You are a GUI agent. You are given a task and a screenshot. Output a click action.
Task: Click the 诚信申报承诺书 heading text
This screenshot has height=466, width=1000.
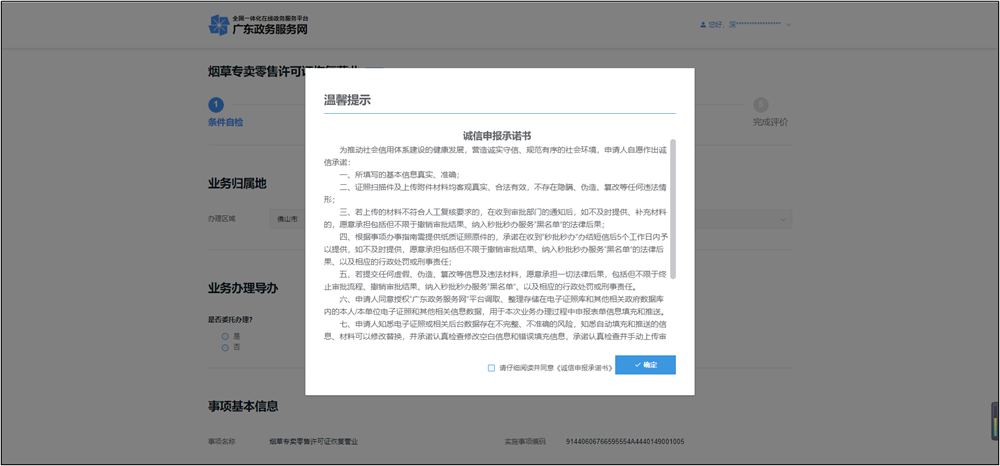click(497, 136)
